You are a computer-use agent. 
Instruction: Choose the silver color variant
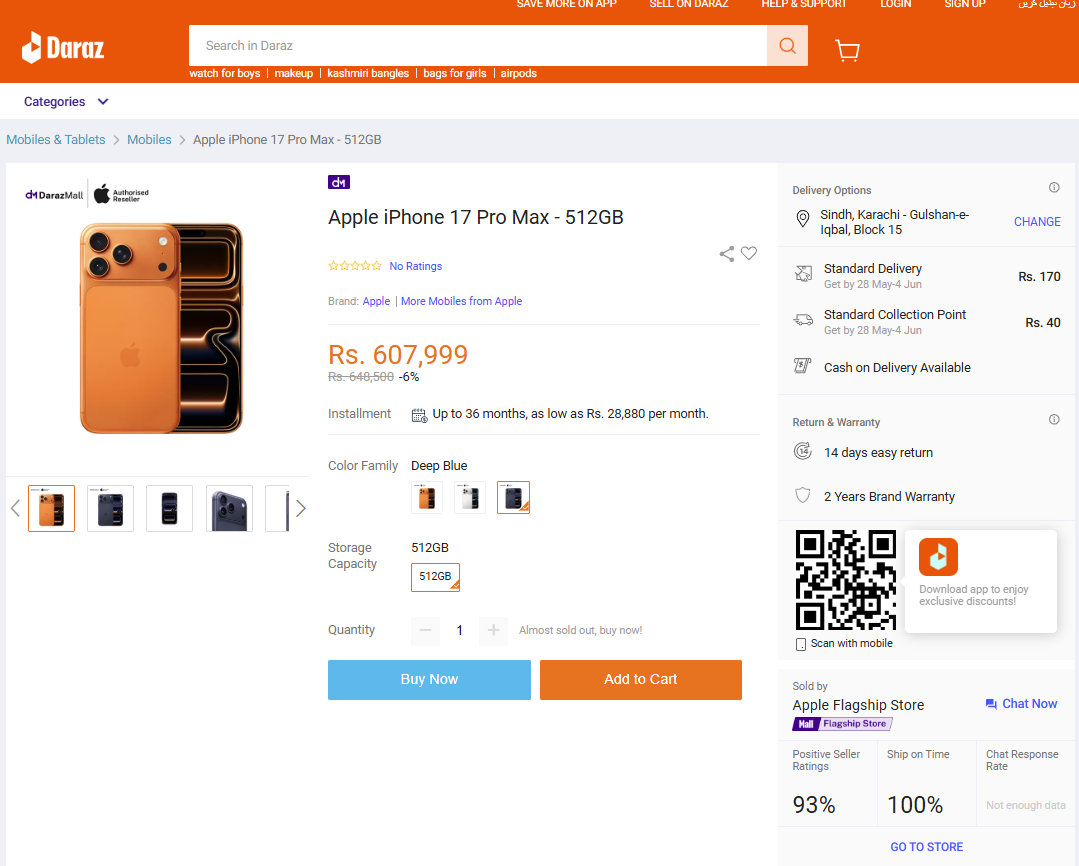tap(470, 498)
